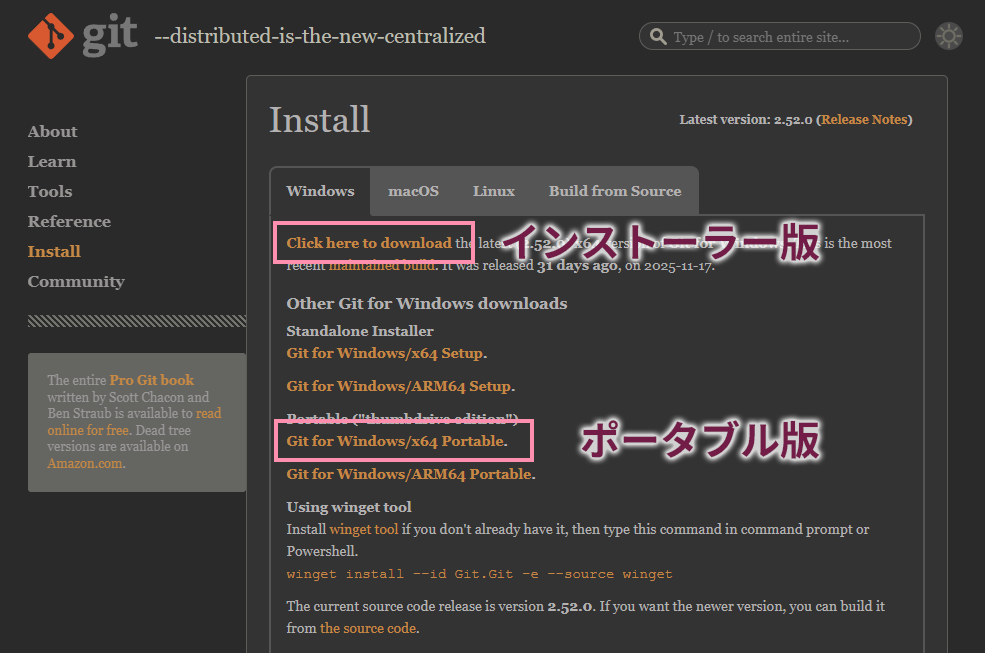This screenshot has height=653, width=985.
Task: Open the Build from Source tab
Action: coord(614,191)
